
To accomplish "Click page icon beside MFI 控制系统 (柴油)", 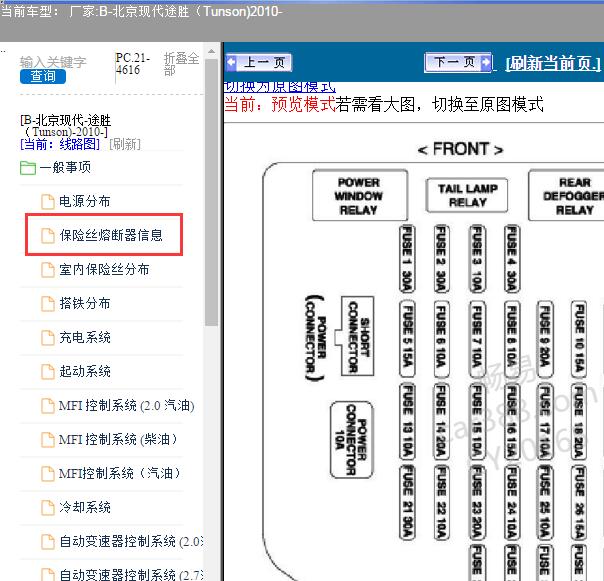I will pos(48,440).
